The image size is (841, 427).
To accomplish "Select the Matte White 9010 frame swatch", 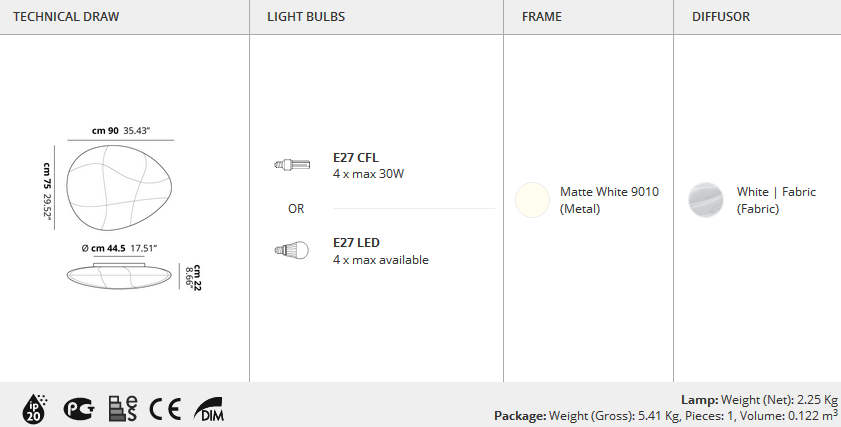I will click(532, 200).
